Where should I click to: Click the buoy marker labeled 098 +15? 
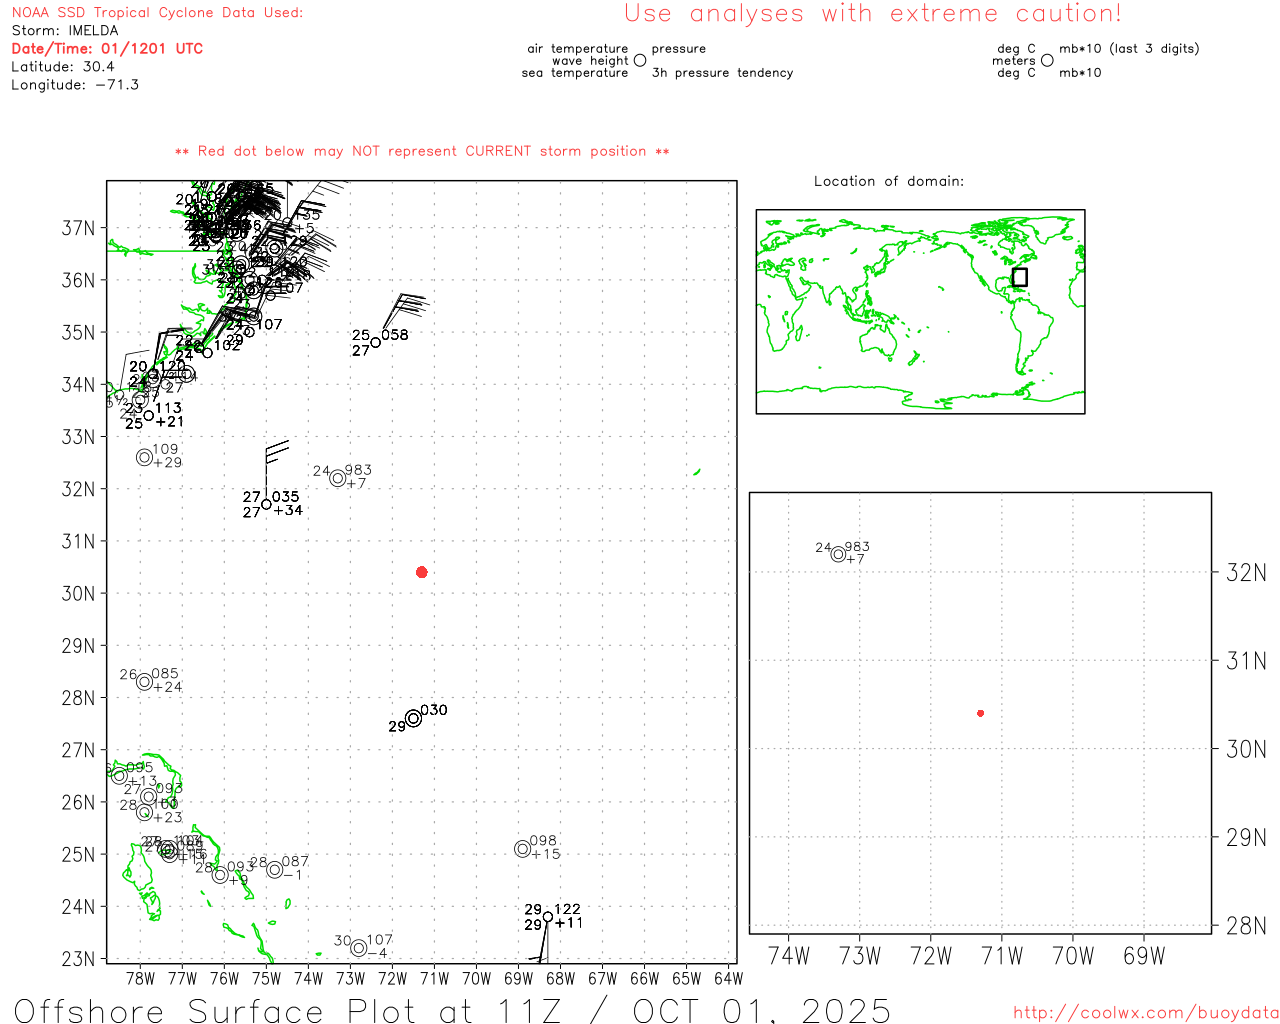(523, 849)
